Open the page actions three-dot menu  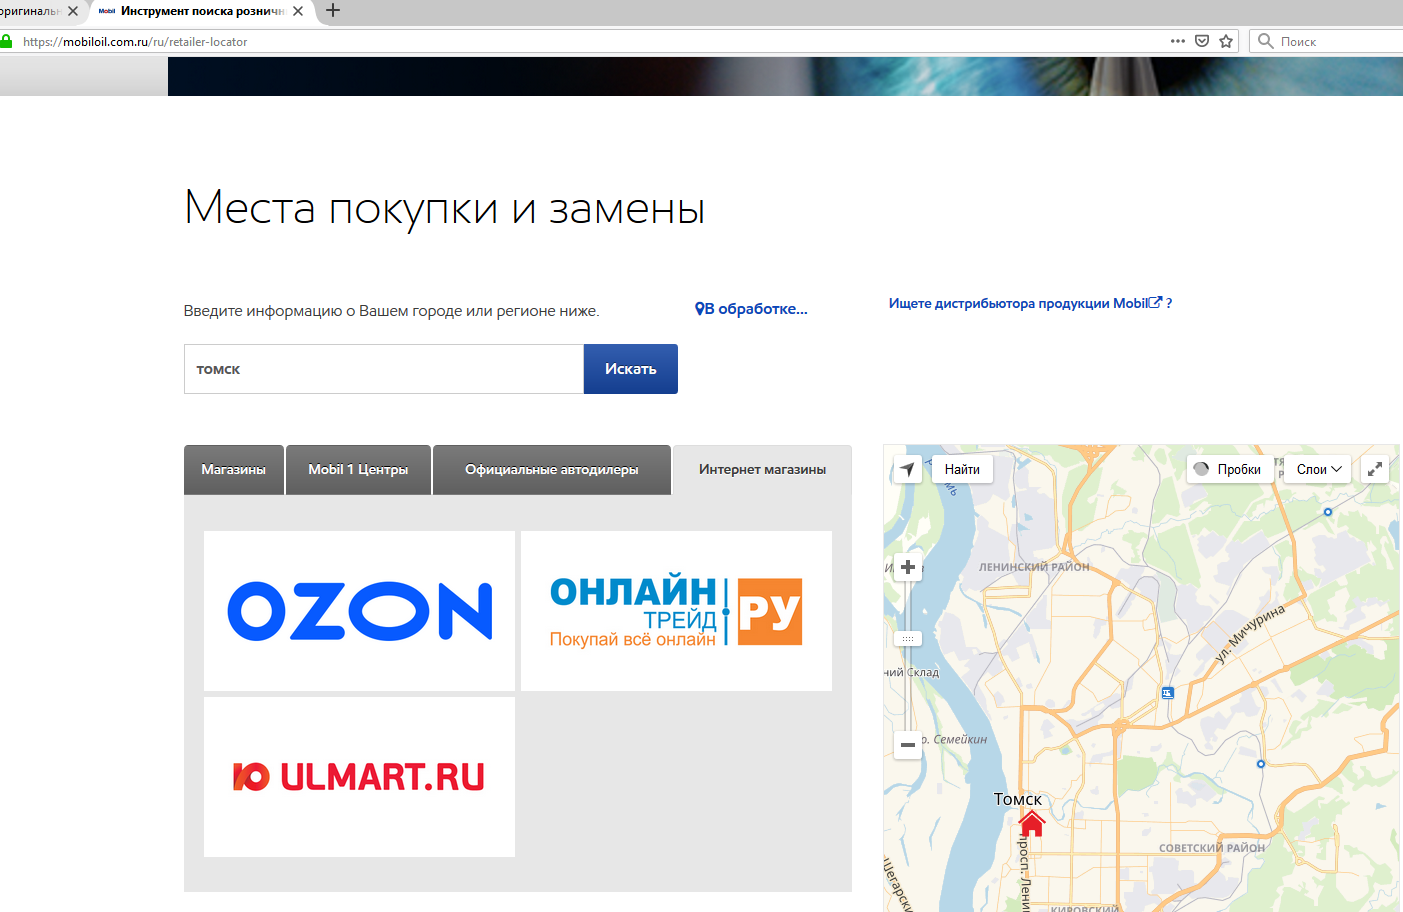click(1178, 41)
